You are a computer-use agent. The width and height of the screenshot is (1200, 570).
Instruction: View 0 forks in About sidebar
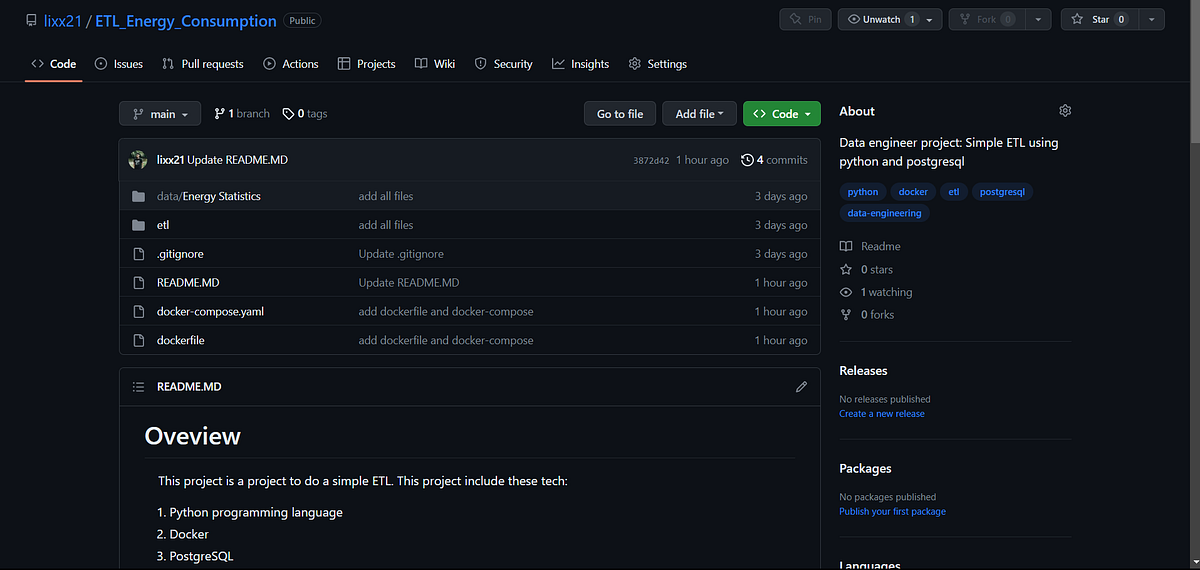click(867, 315)
